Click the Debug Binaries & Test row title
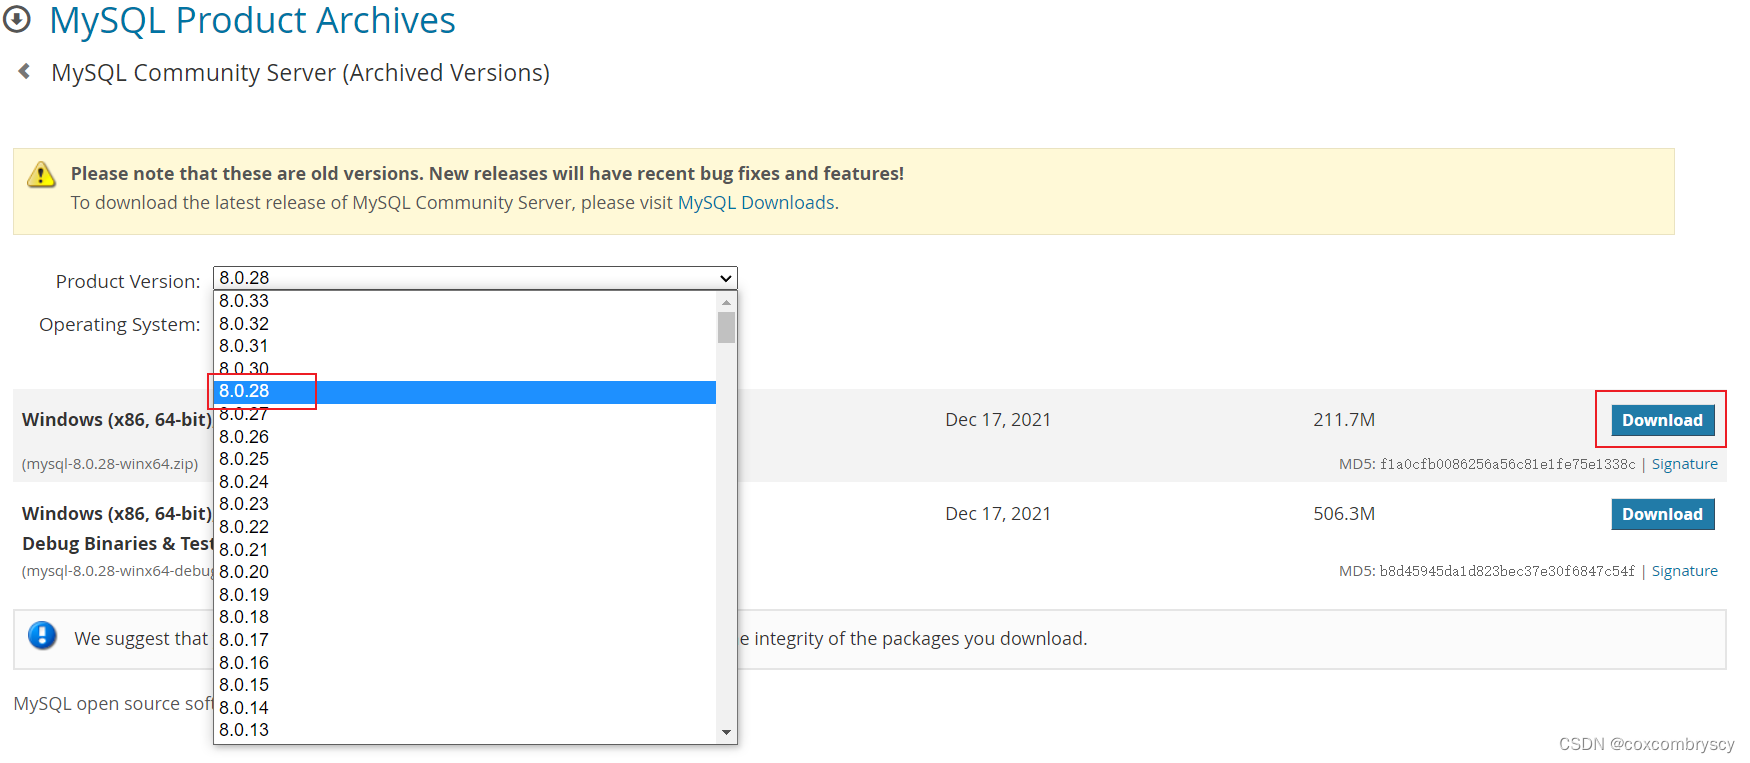Image resolution: width=1750 pixels, height=763 pixels. point(118,544)
